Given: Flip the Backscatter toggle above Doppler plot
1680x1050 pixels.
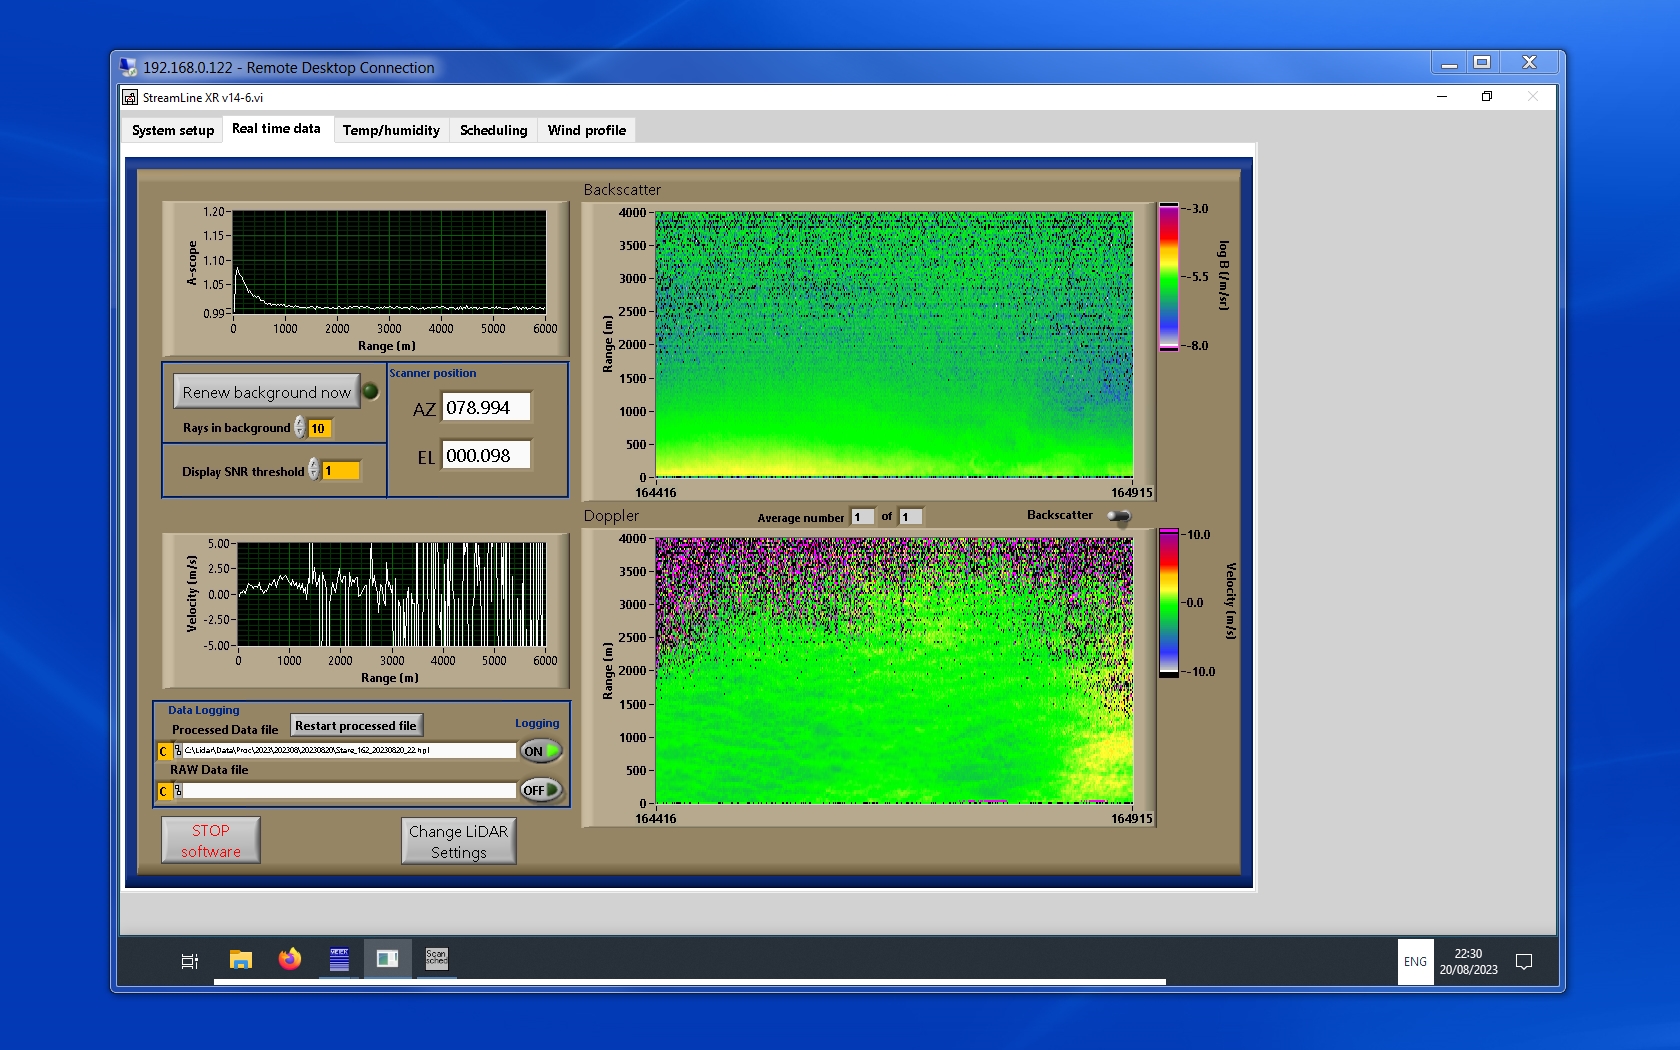Looking at the screenshot, I should click(x=1119, y=516).
